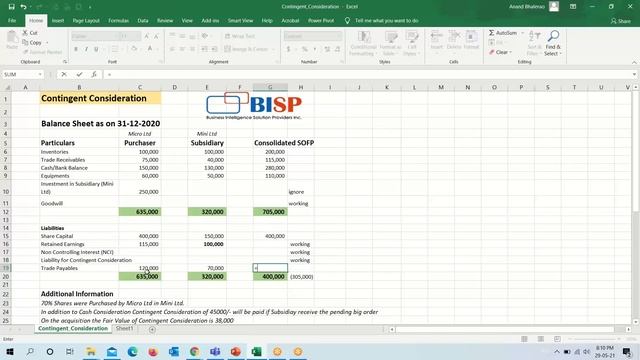Toggle Wrap Text
Screen dimensions: 640x360
[x=240, y=36]
